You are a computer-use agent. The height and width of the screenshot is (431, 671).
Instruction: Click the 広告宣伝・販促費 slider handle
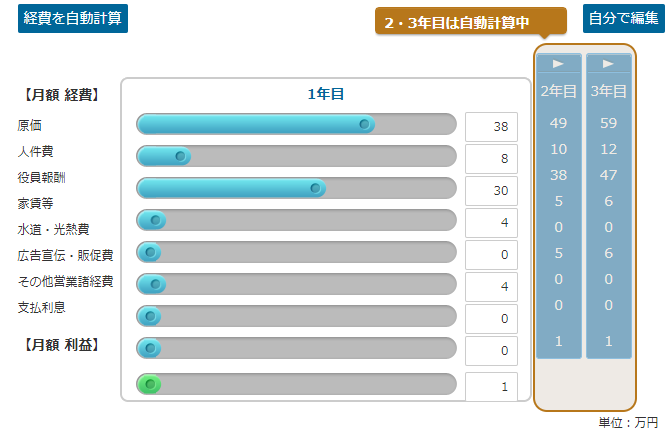point(155,284)
